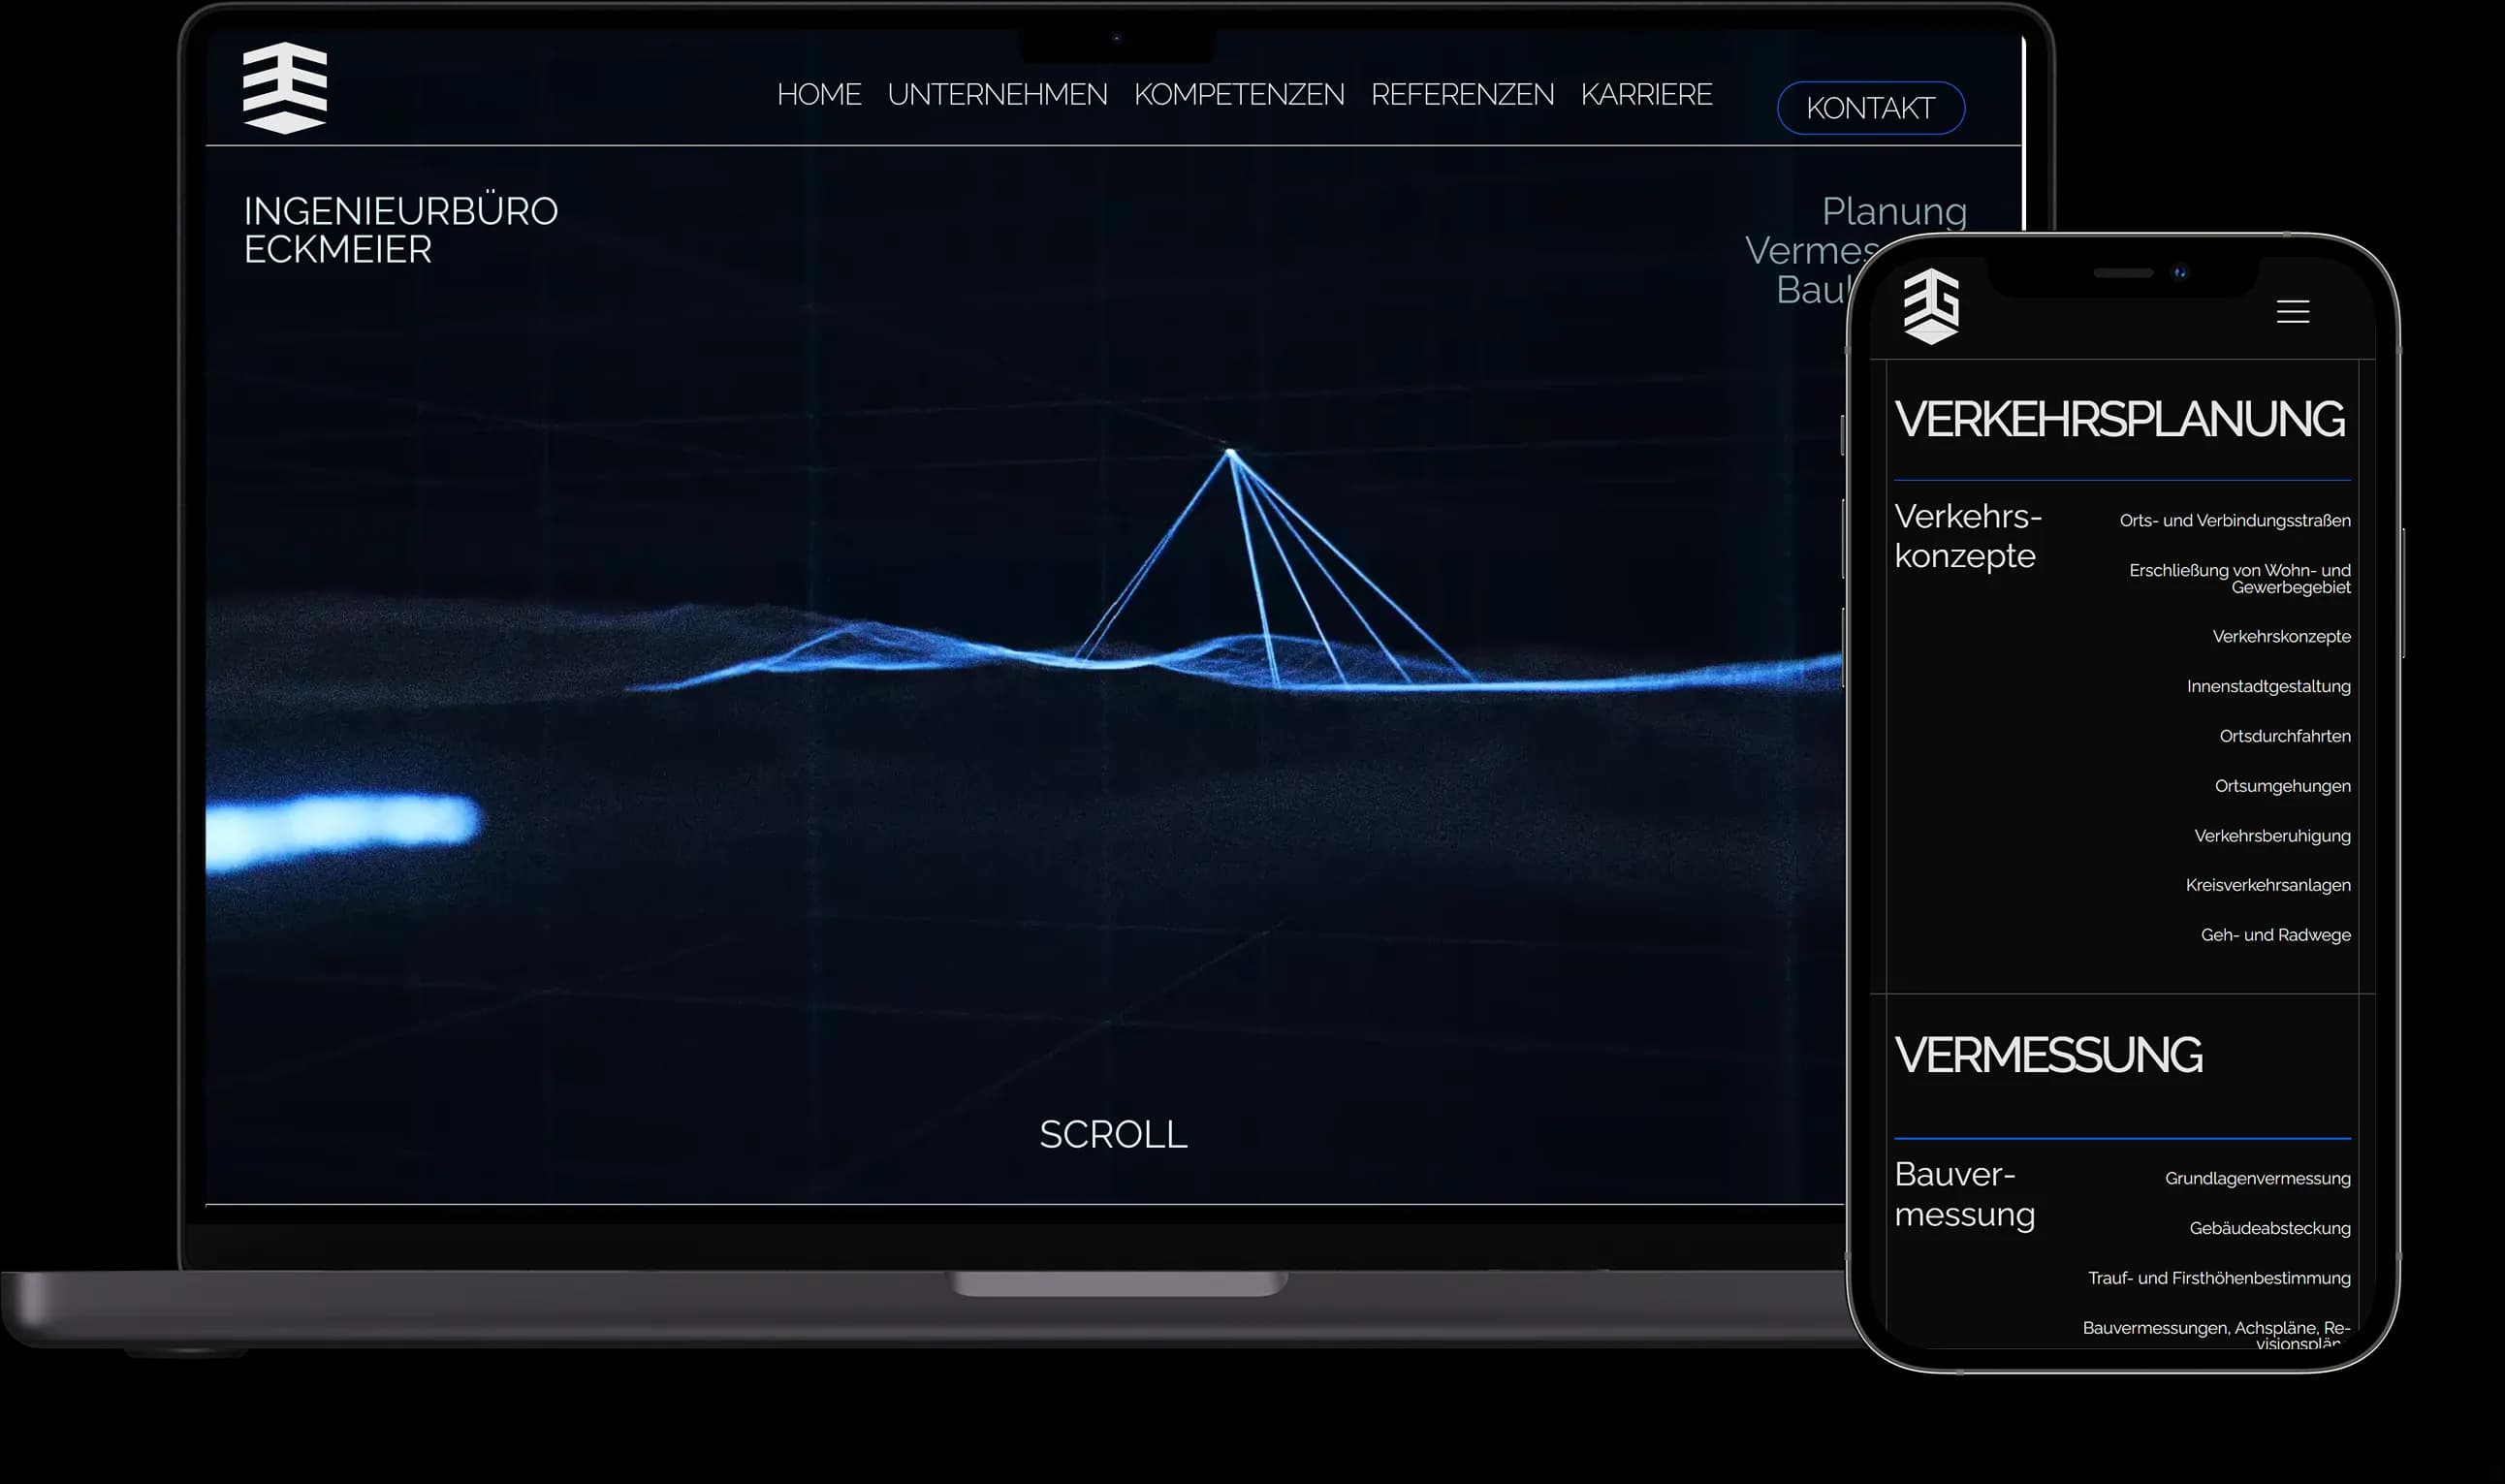This screenshot has width=2505, height=1484.
Task: Select Innenstadtgestaltung entry
Action: click(x=2268, y=686)
